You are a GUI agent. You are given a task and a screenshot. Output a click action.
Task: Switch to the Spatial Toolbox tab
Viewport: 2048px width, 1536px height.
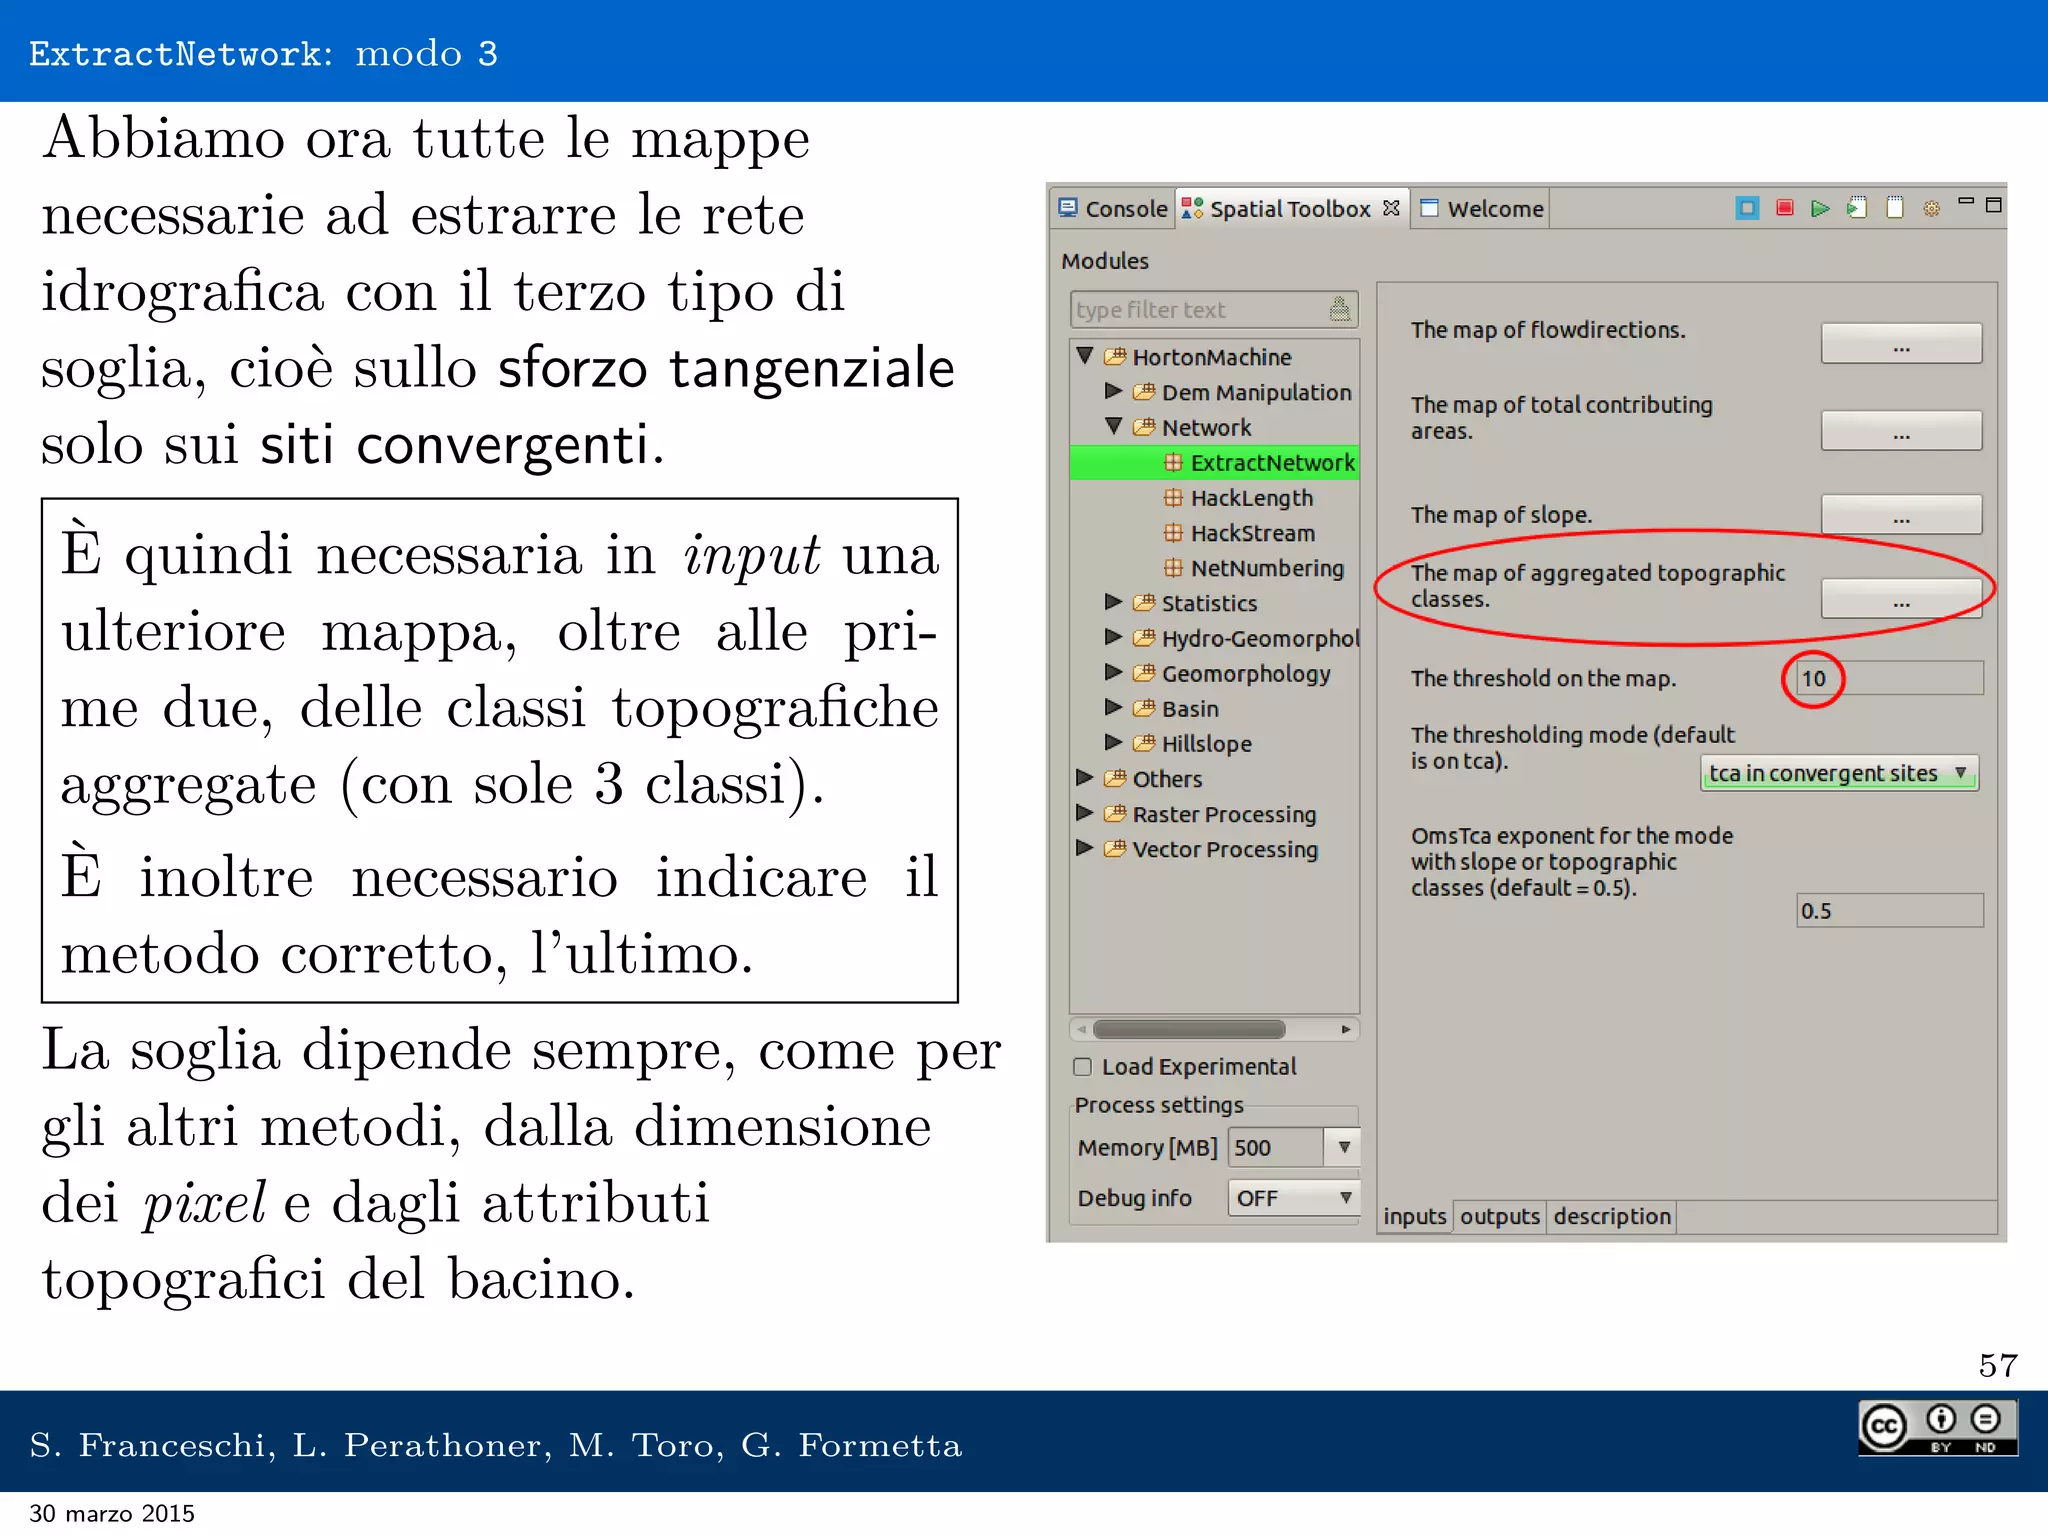[1290, 208]
